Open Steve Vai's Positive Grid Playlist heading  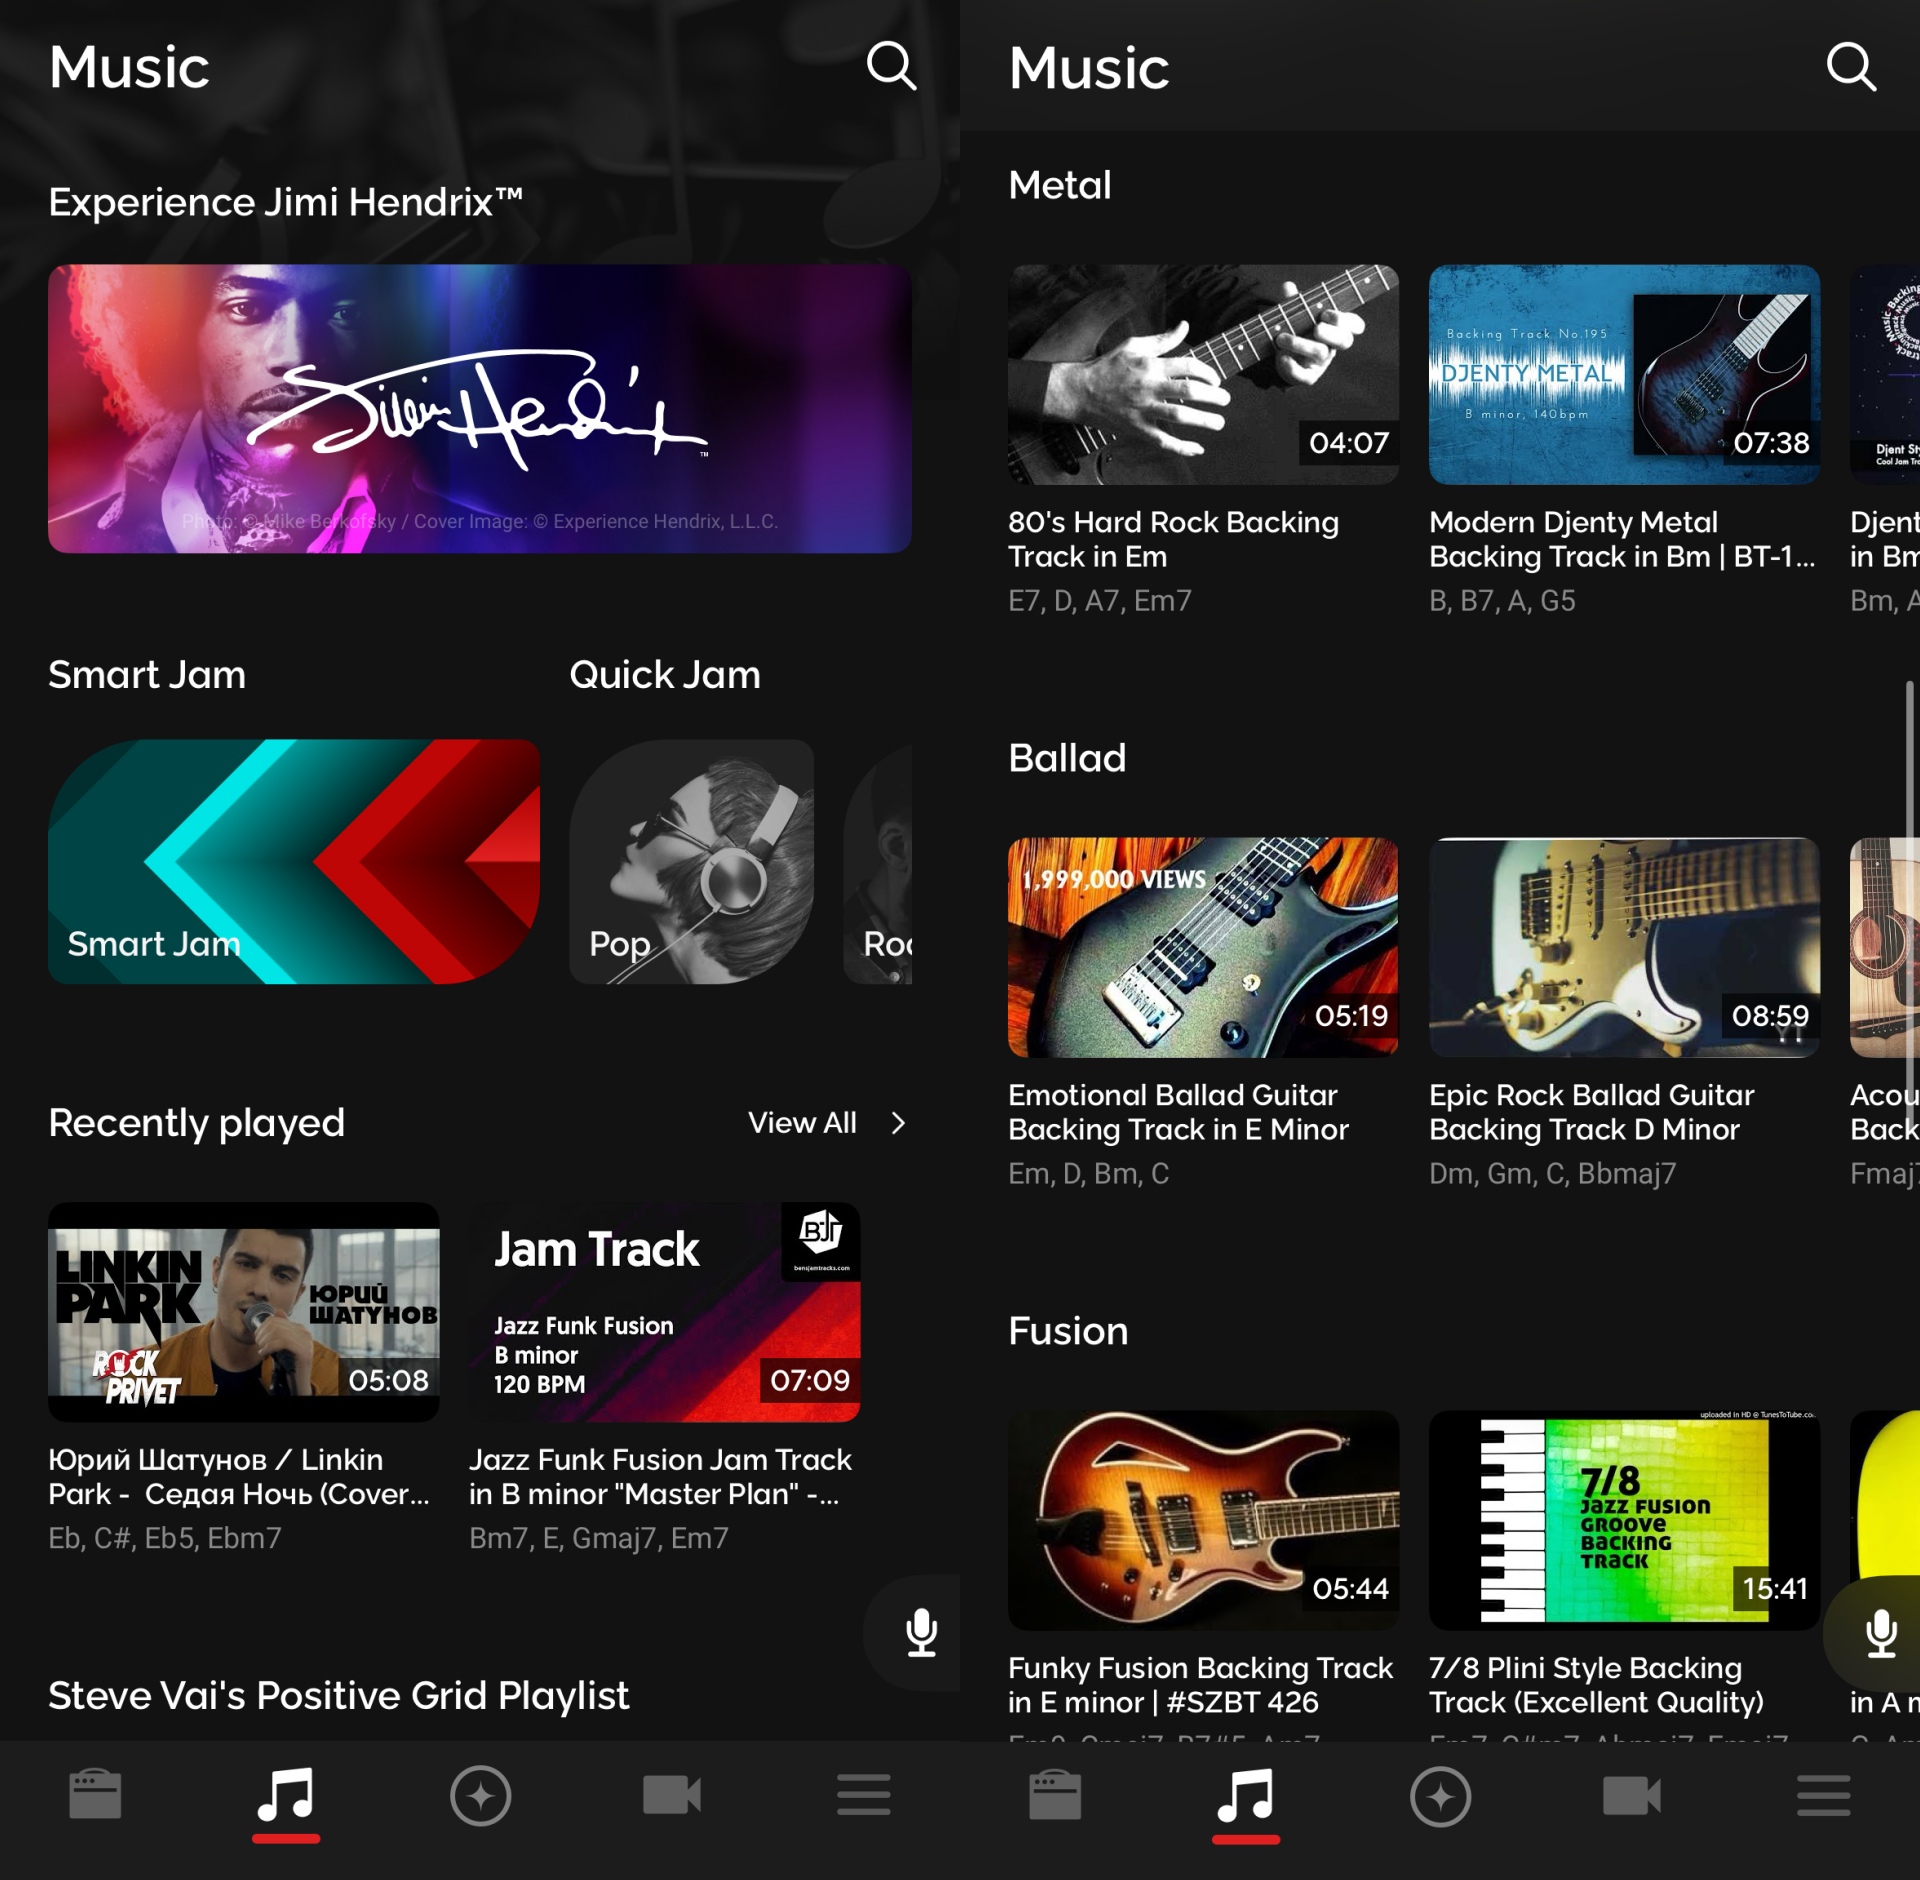click(x=338, y=1695)
